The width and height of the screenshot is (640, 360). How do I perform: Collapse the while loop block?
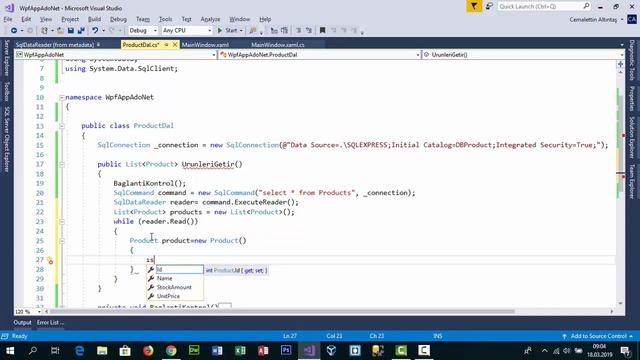tap(62, 222)
